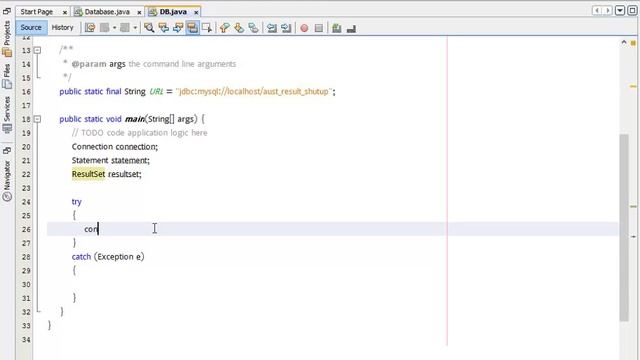The image size is (640, 360).
Task: Select the DB.java tab
Action: click(x=173, y=12)
